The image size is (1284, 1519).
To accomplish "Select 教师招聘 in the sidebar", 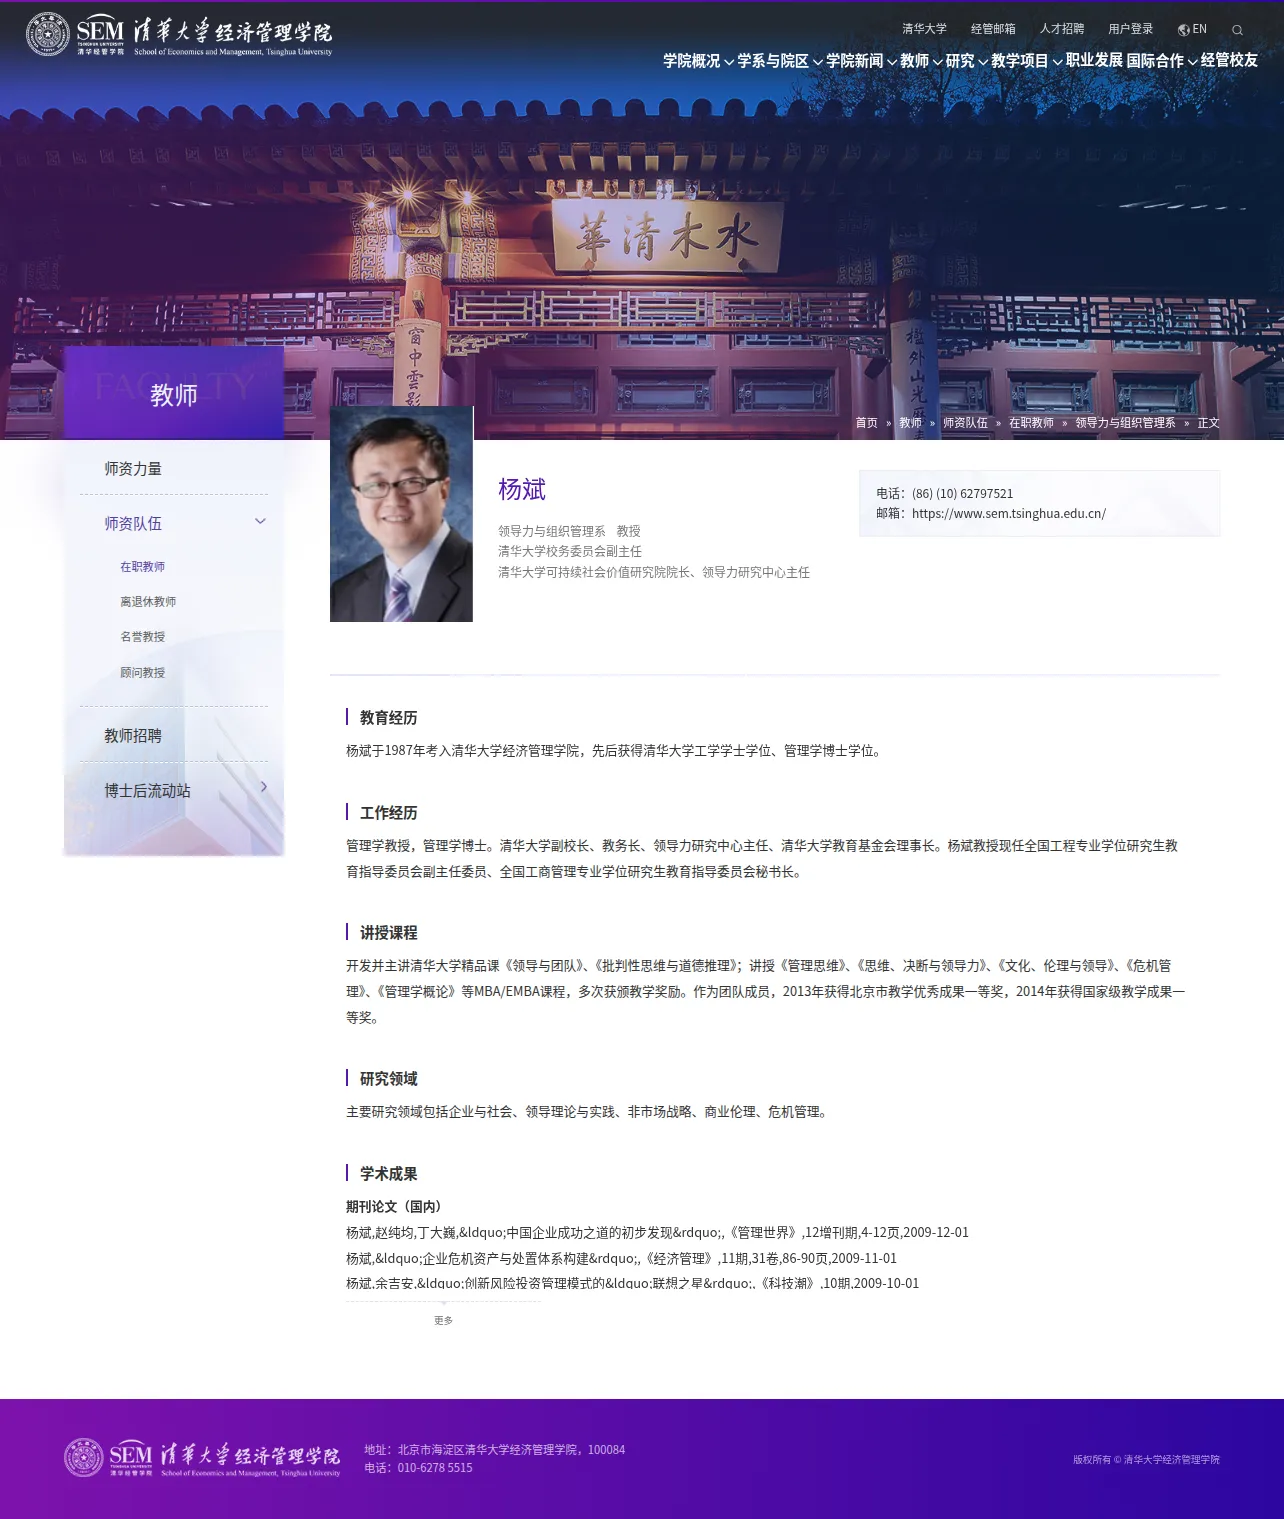I will tap(133, 736).
